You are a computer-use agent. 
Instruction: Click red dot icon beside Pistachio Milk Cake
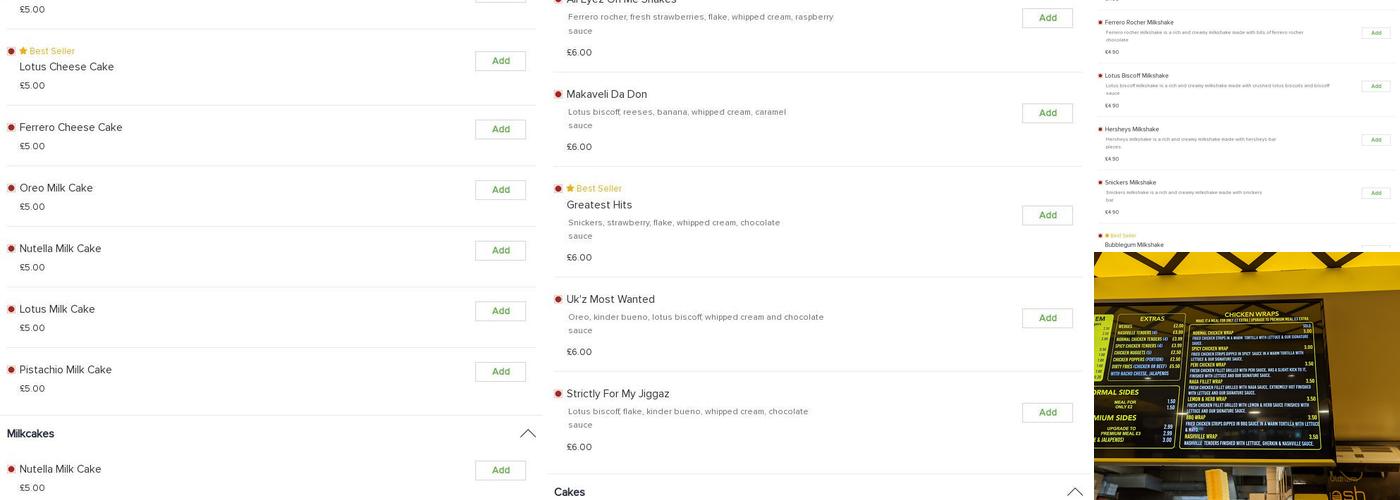[x=11, y=370]
